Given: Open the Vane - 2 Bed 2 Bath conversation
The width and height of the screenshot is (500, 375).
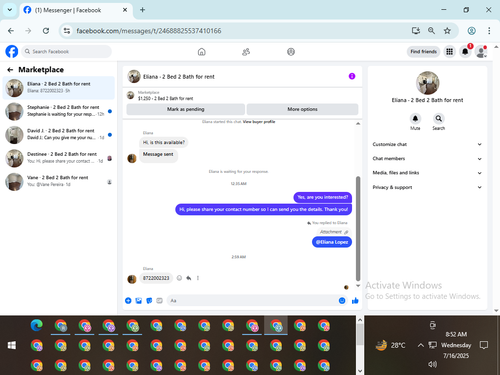Looking at the screenshot, I should pos(59,181).
